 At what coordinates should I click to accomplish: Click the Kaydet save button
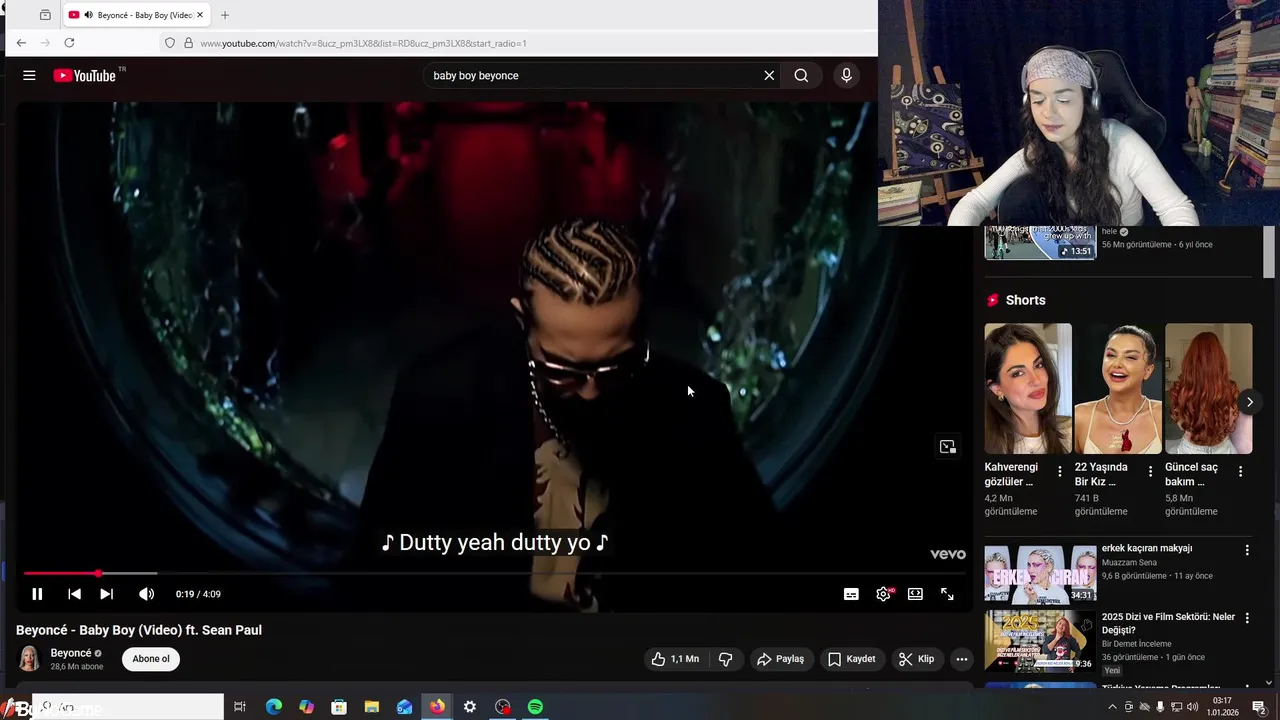coord(851,659)
